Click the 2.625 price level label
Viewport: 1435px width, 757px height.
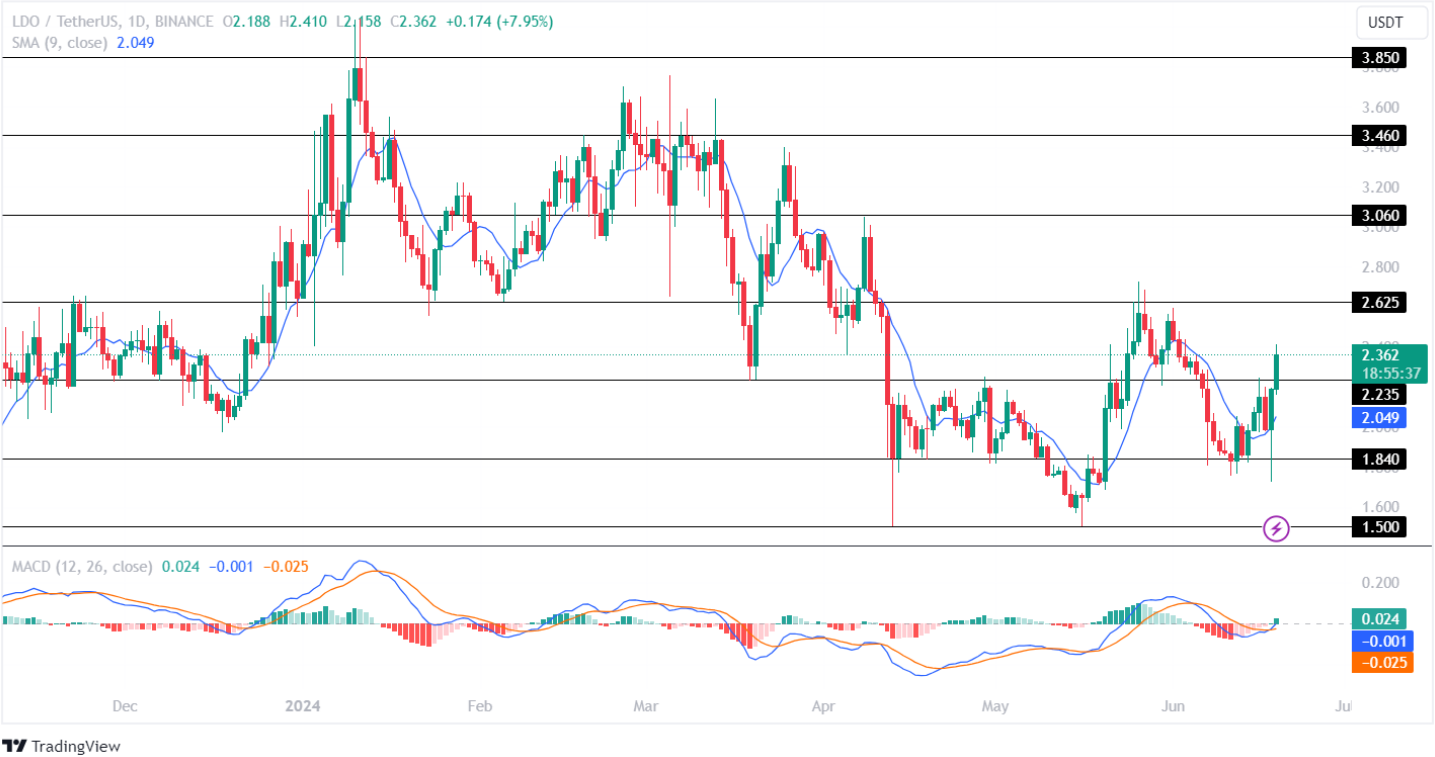click(1380, 302)
